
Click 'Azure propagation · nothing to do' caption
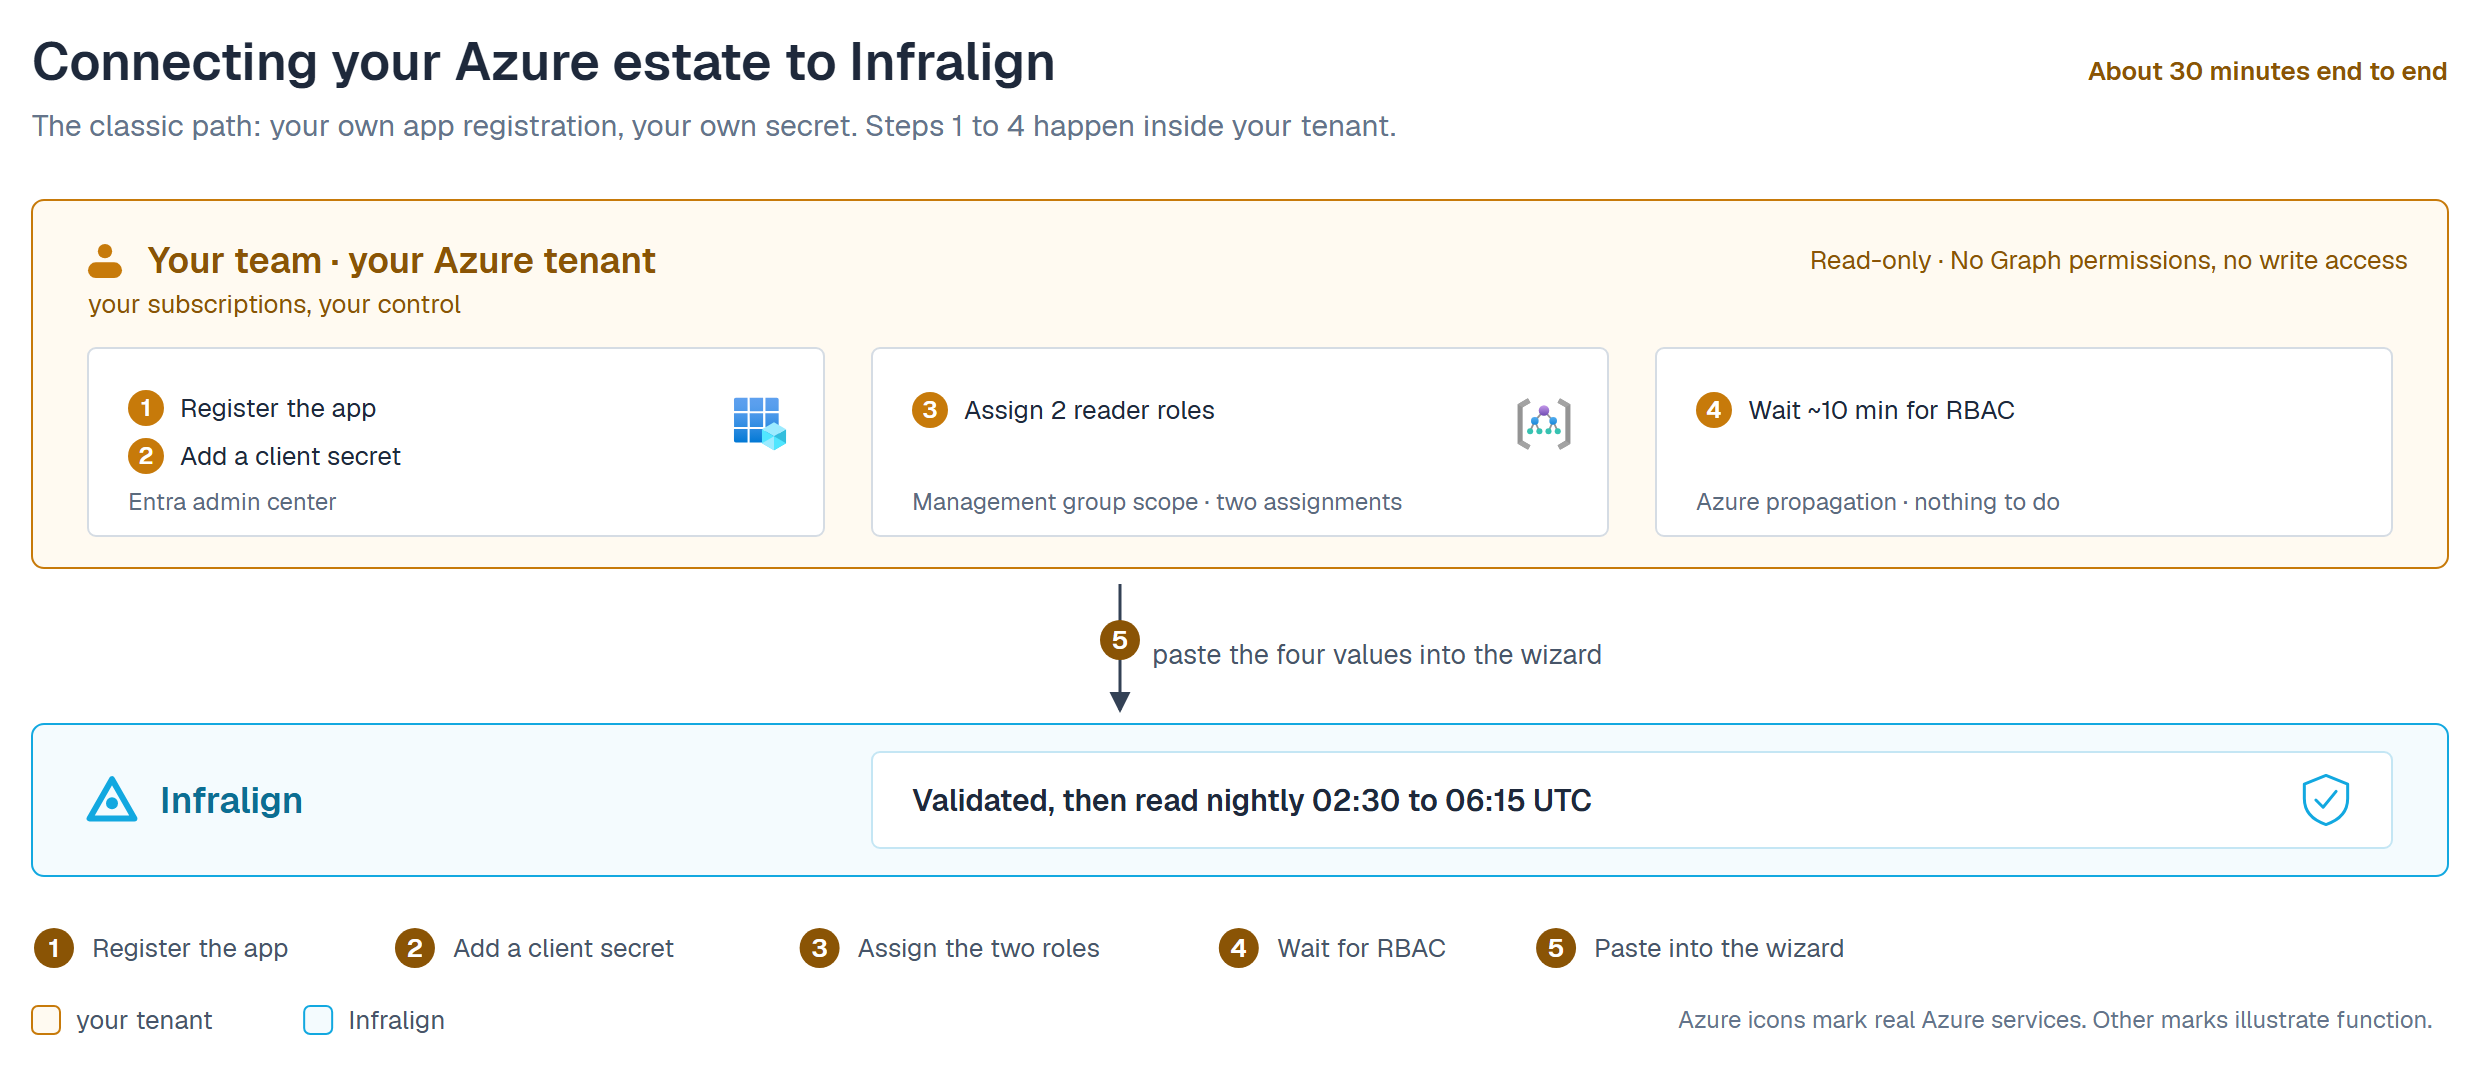1878,502
